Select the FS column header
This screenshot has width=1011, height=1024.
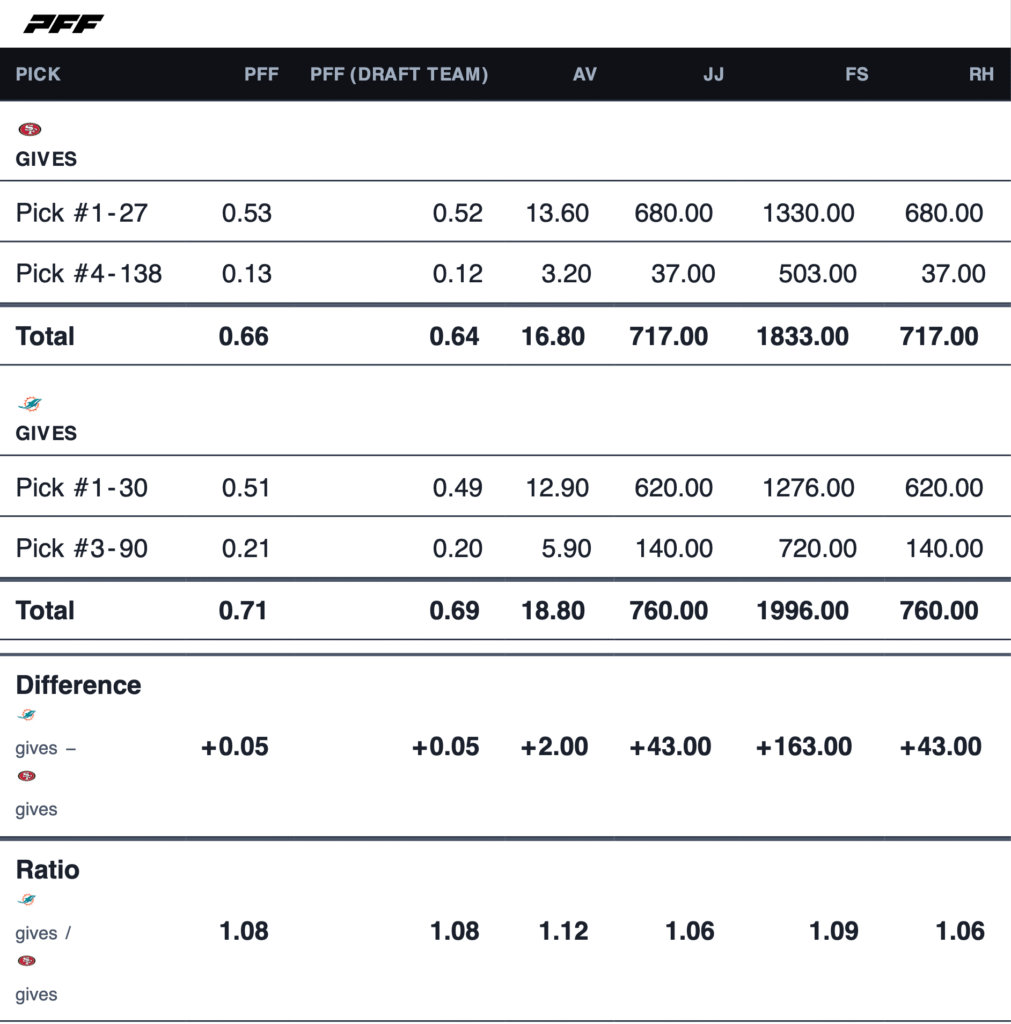856,74
